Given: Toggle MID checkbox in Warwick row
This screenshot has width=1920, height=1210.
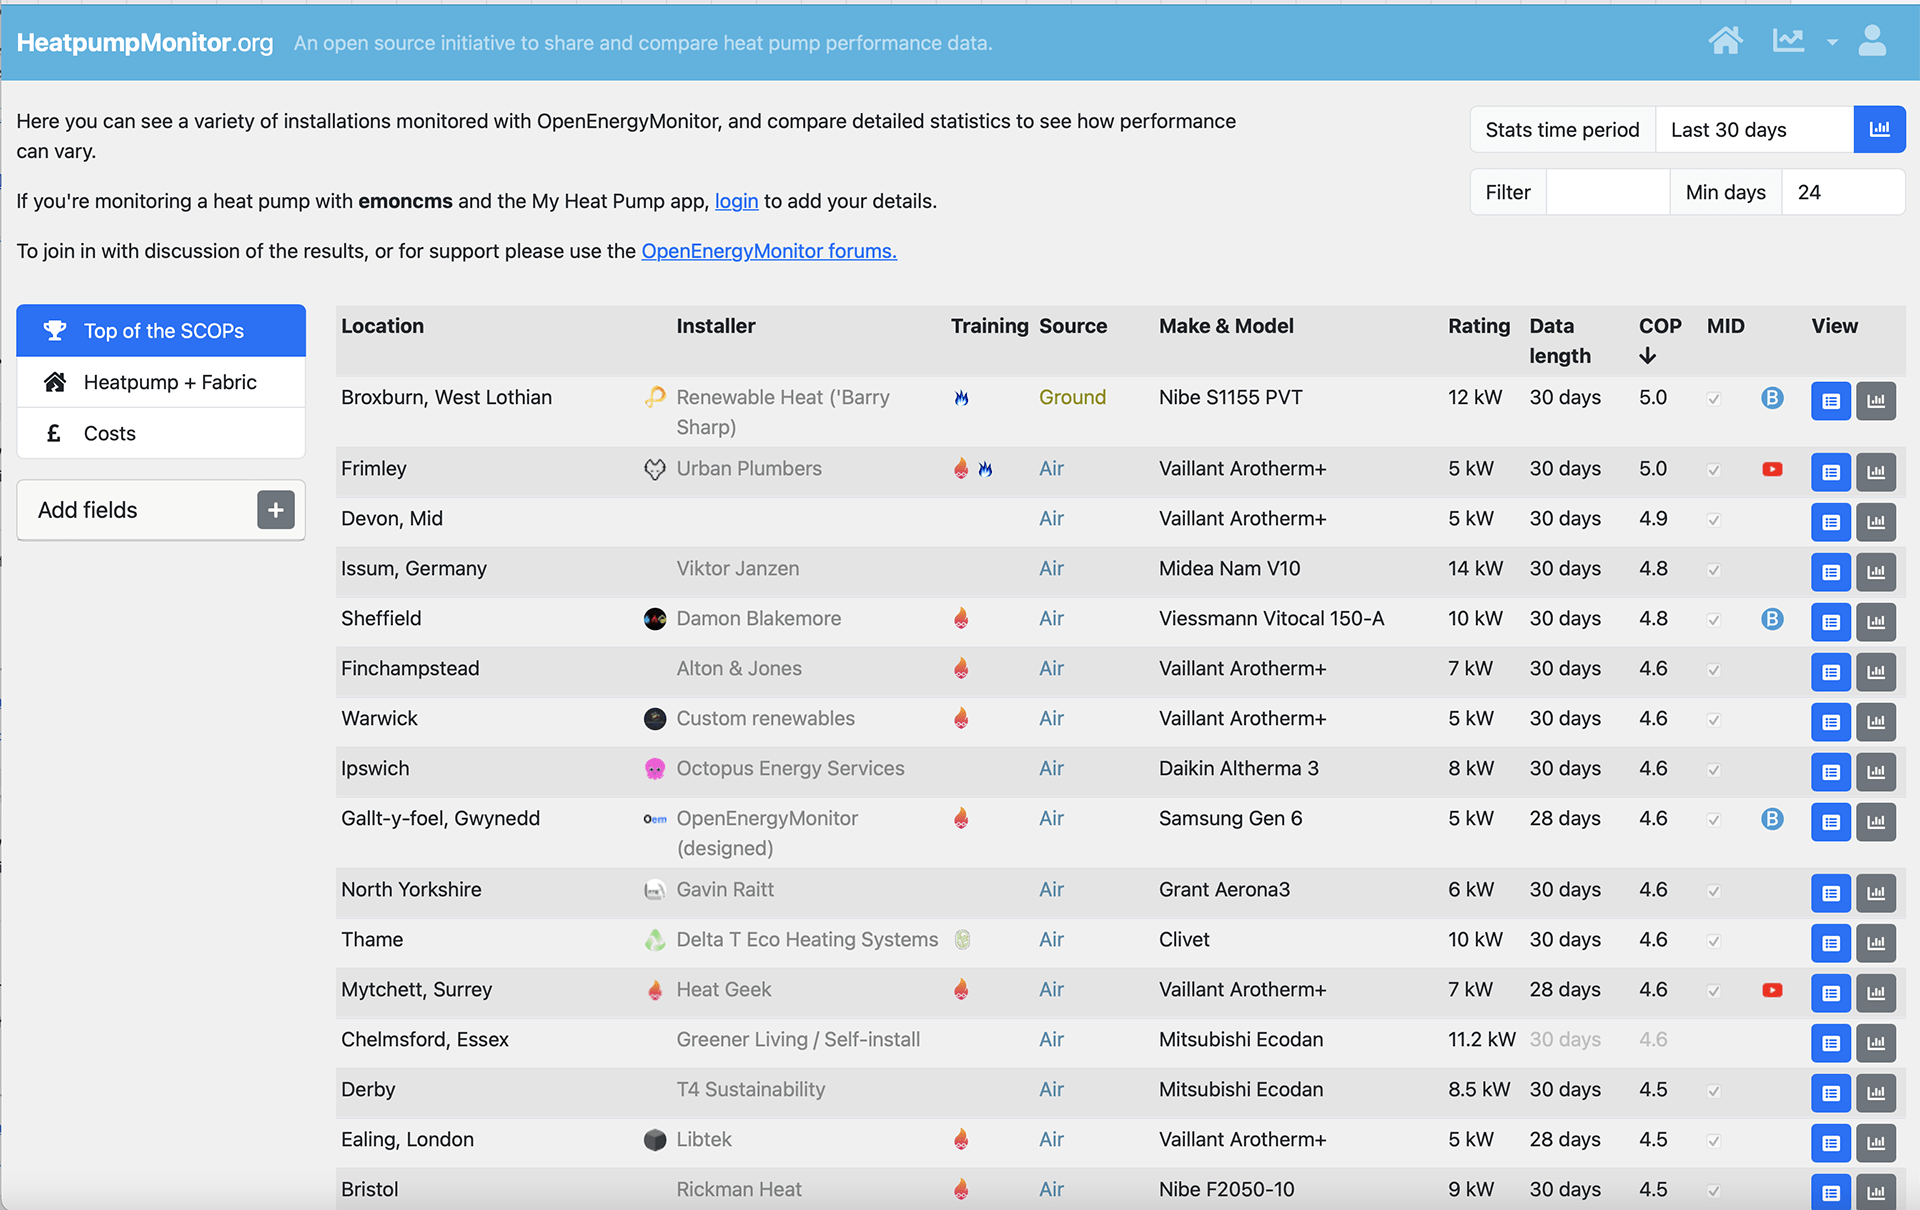Looking at the screenshot, I should tap(1713, 720).
